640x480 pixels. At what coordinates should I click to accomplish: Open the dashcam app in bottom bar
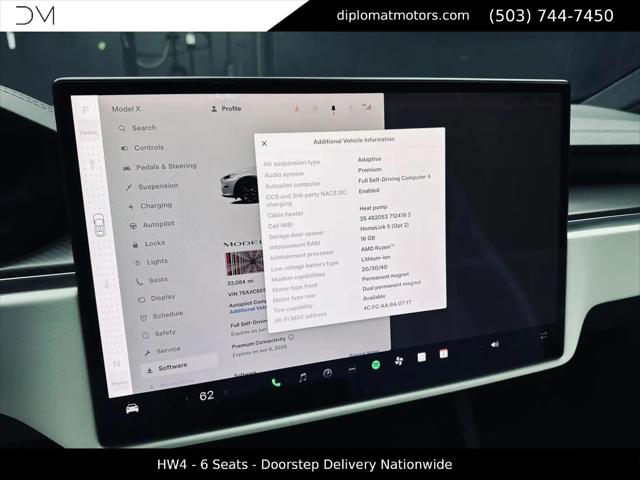327,373
